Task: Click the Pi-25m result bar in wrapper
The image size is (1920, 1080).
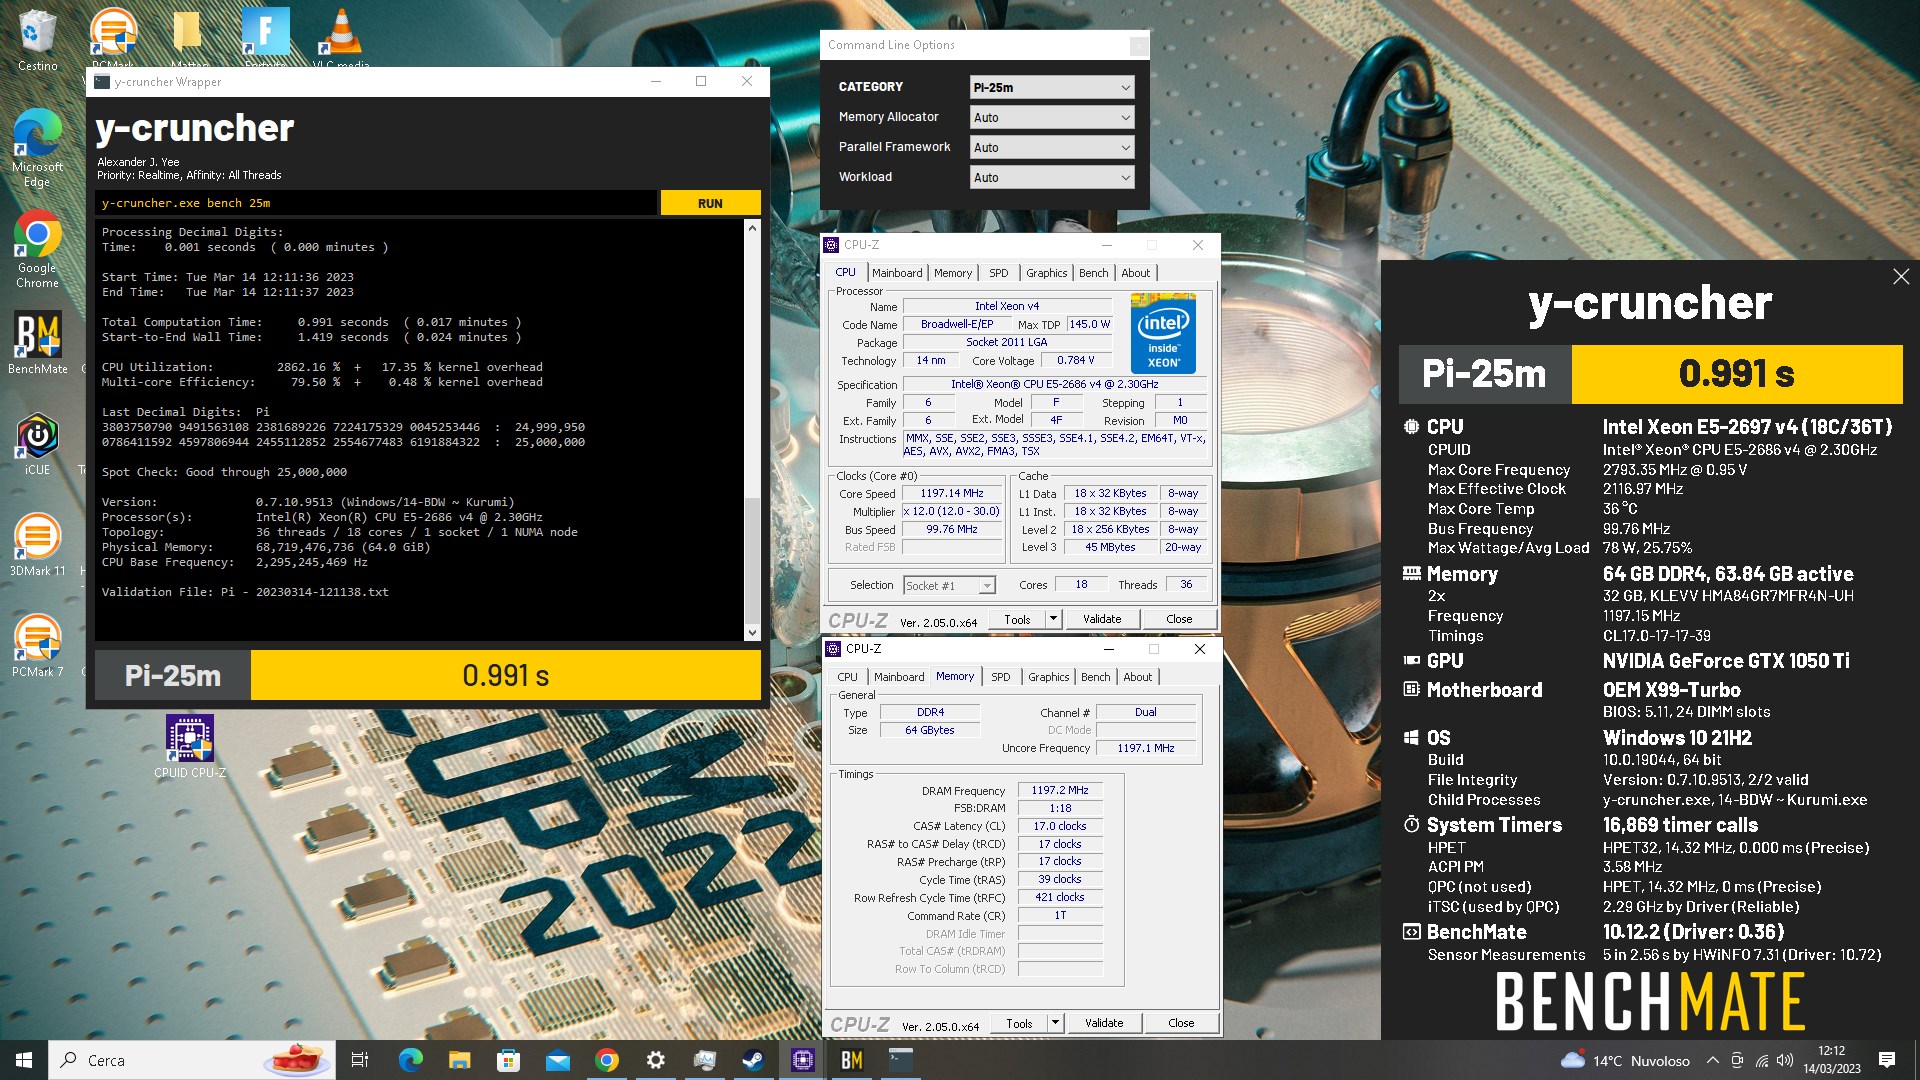Action: (428, 676)
